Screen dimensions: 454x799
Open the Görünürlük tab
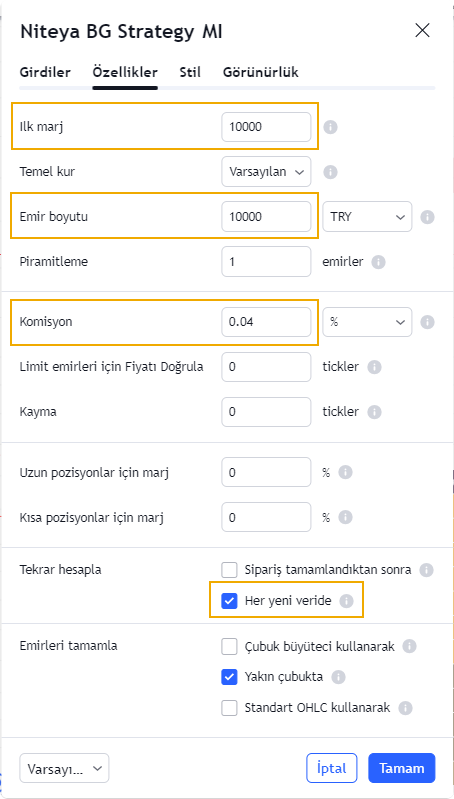point(260,72)
